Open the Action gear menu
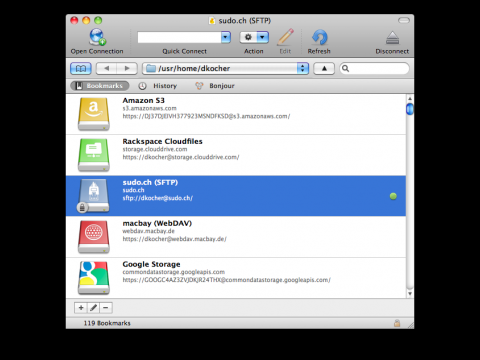 [254, 37]
